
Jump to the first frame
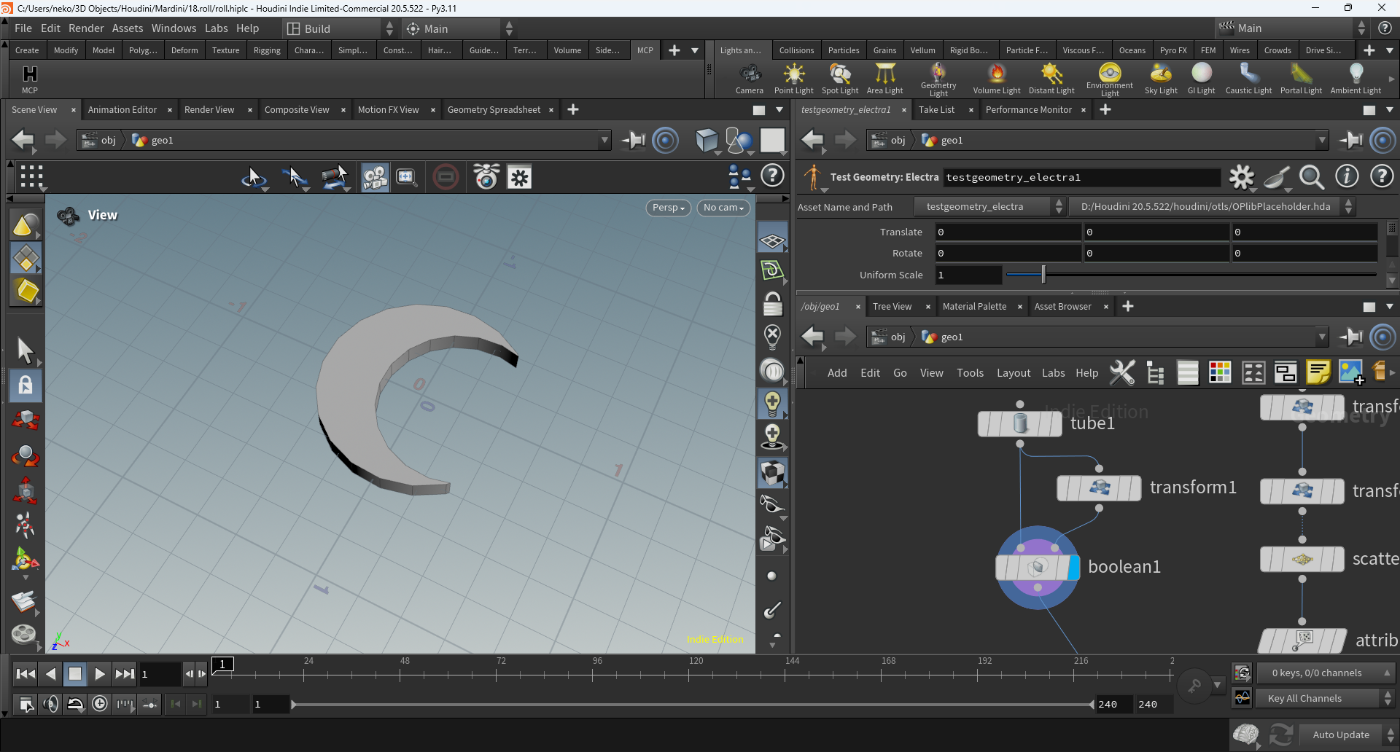(26, 674)
